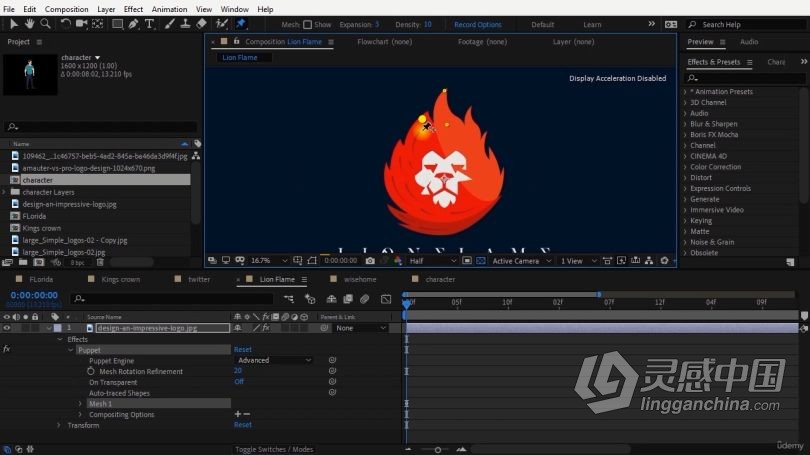The width and height of the screenshot is (810, 455).
Task: Open composition flowchart icon in timeline
Action: tap(289, 299)
